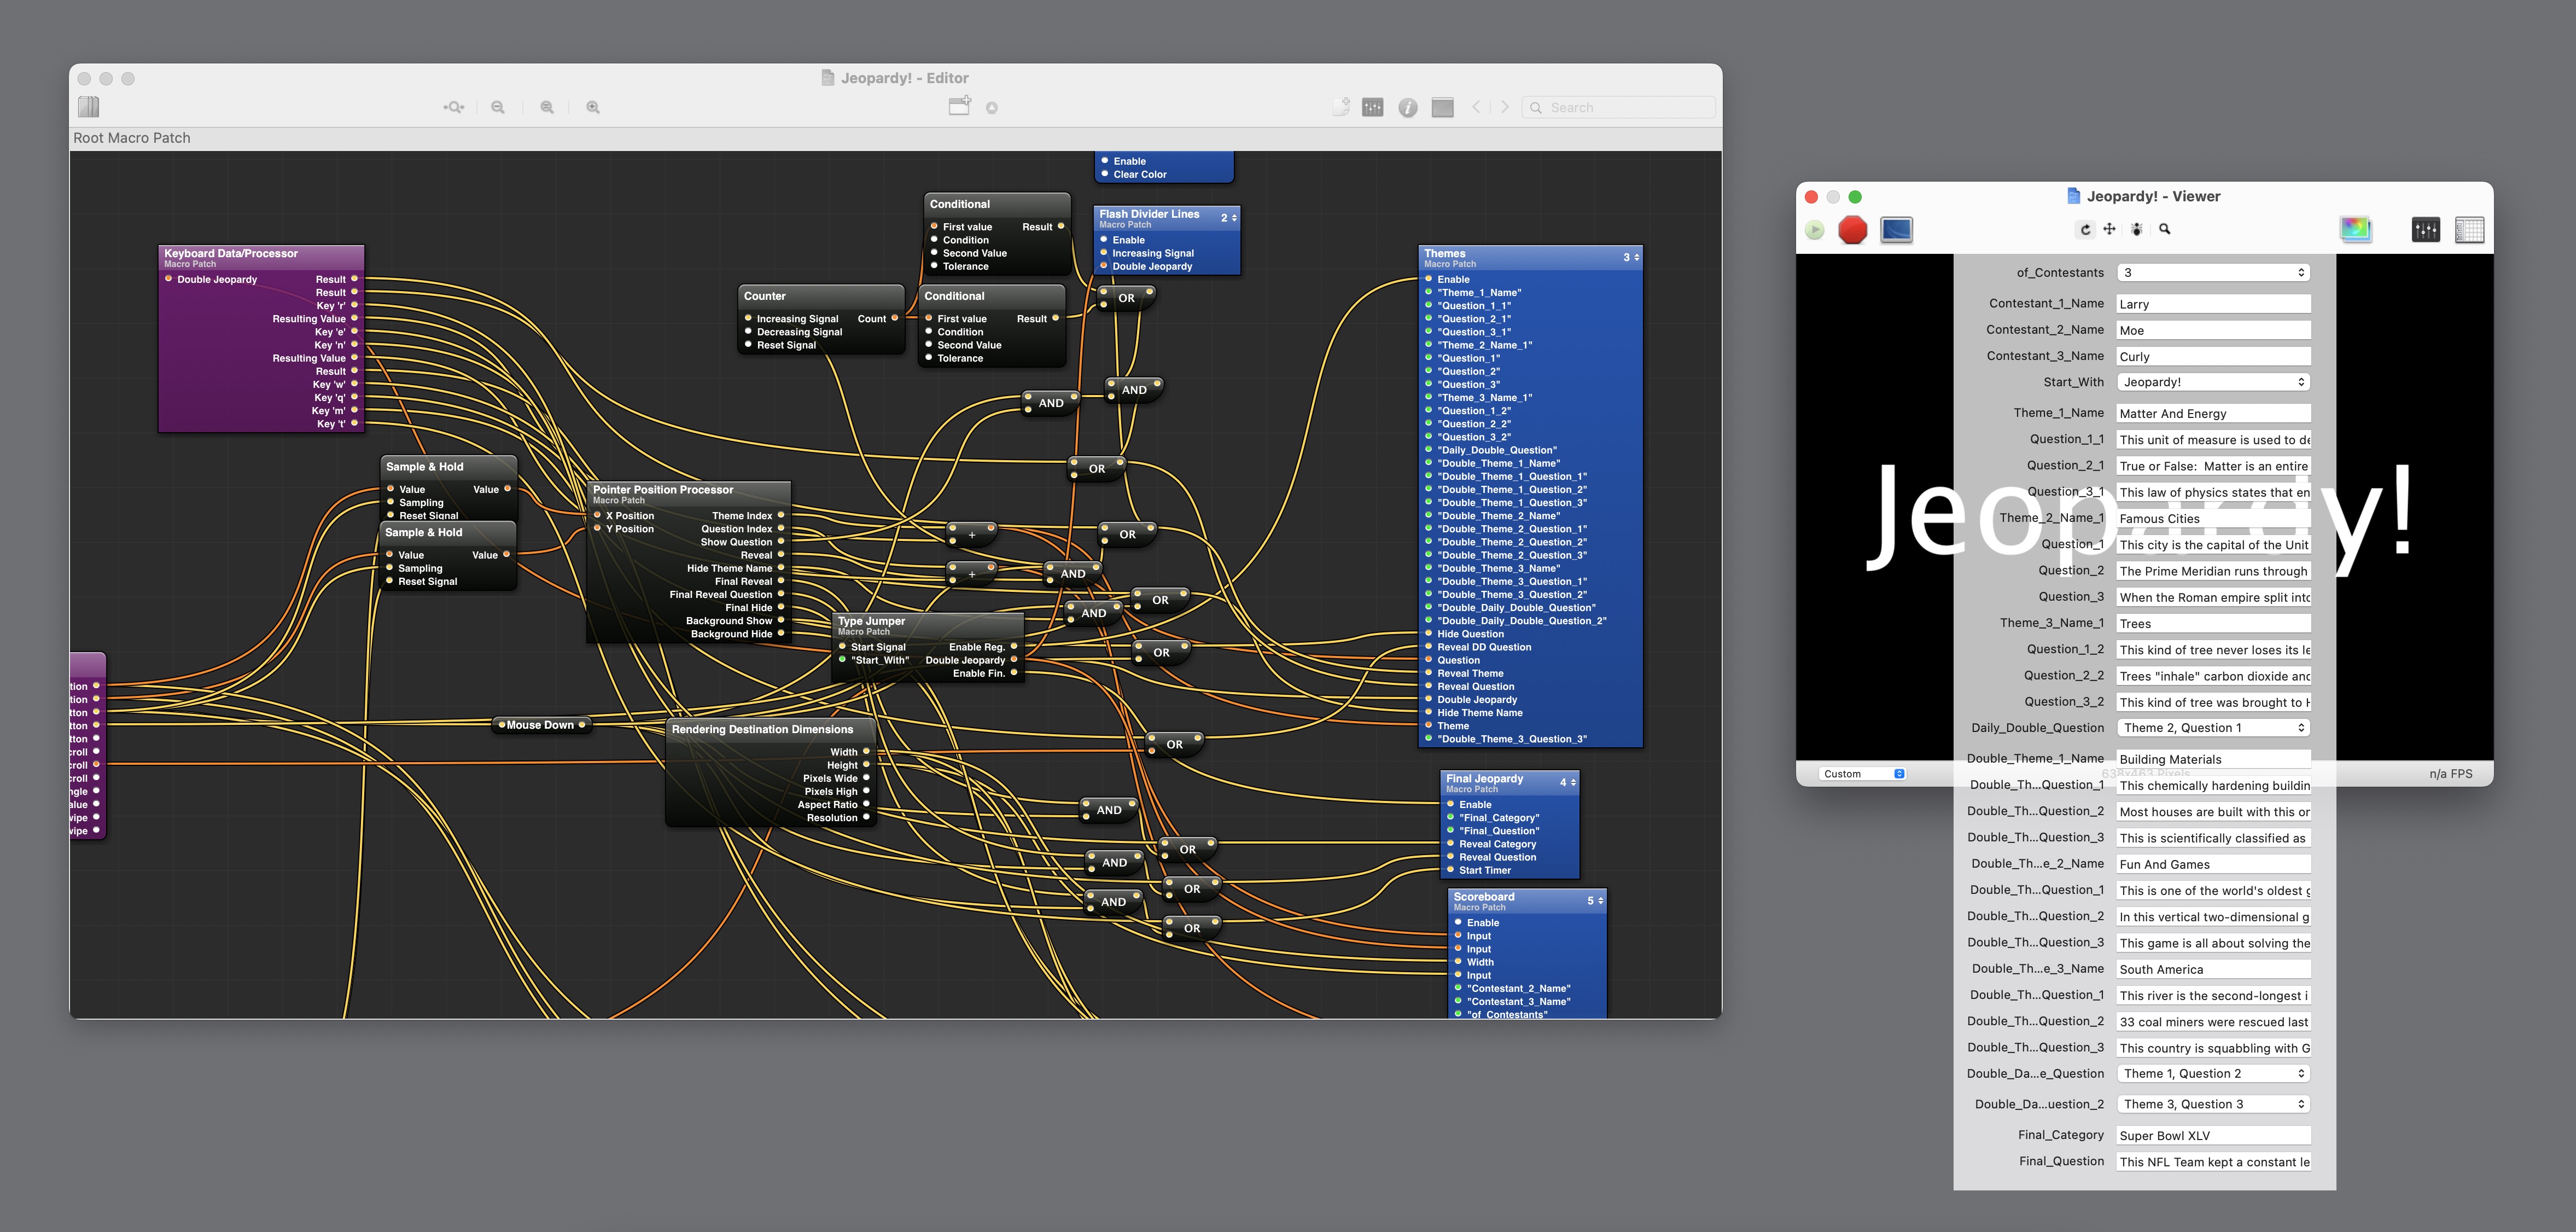
Task: Click the rainbow image rendering icon in Viewer
Action: click(2355, 230)
